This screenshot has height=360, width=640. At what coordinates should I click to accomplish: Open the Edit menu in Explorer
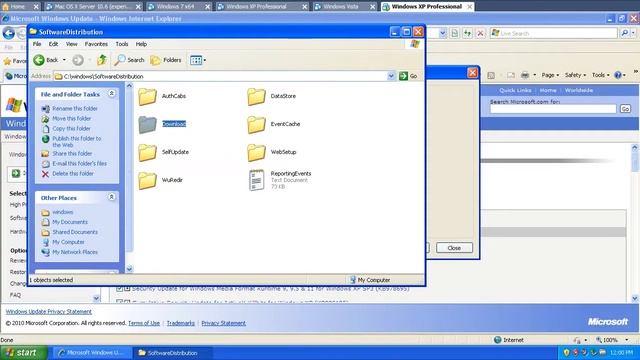coord(53,44)
